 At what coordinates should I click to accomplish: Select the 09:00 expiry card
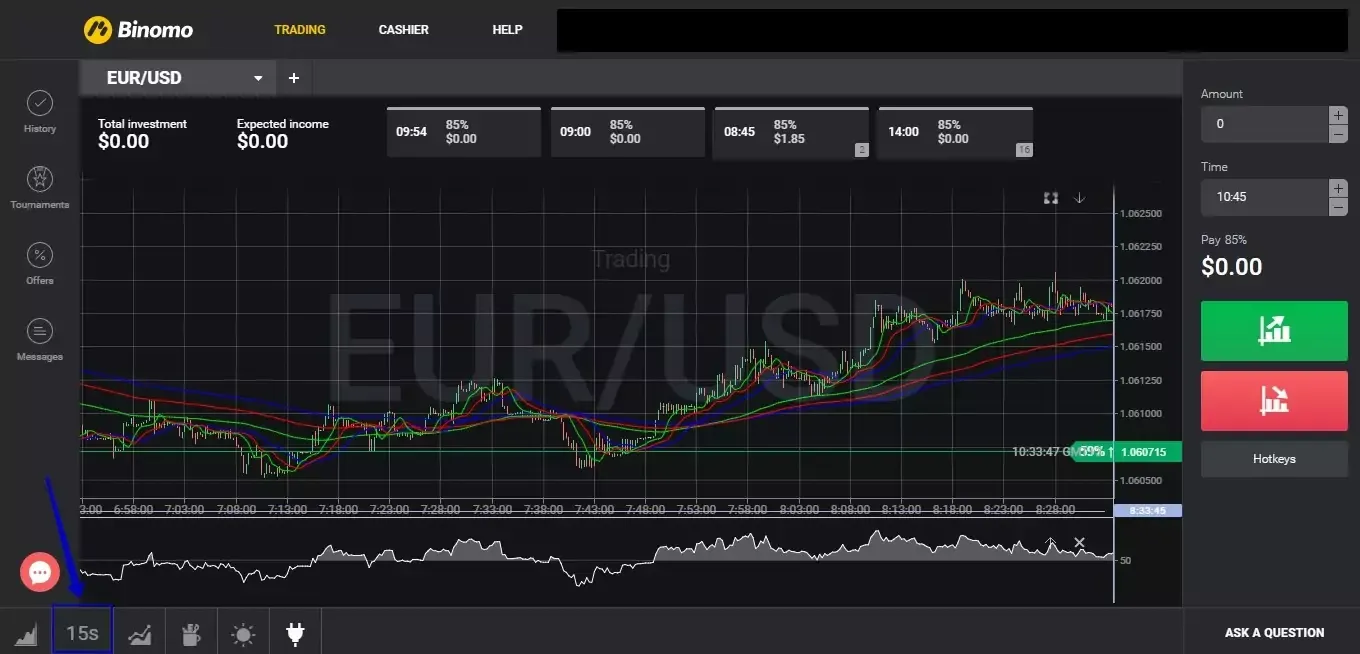[x=627, y=132]
